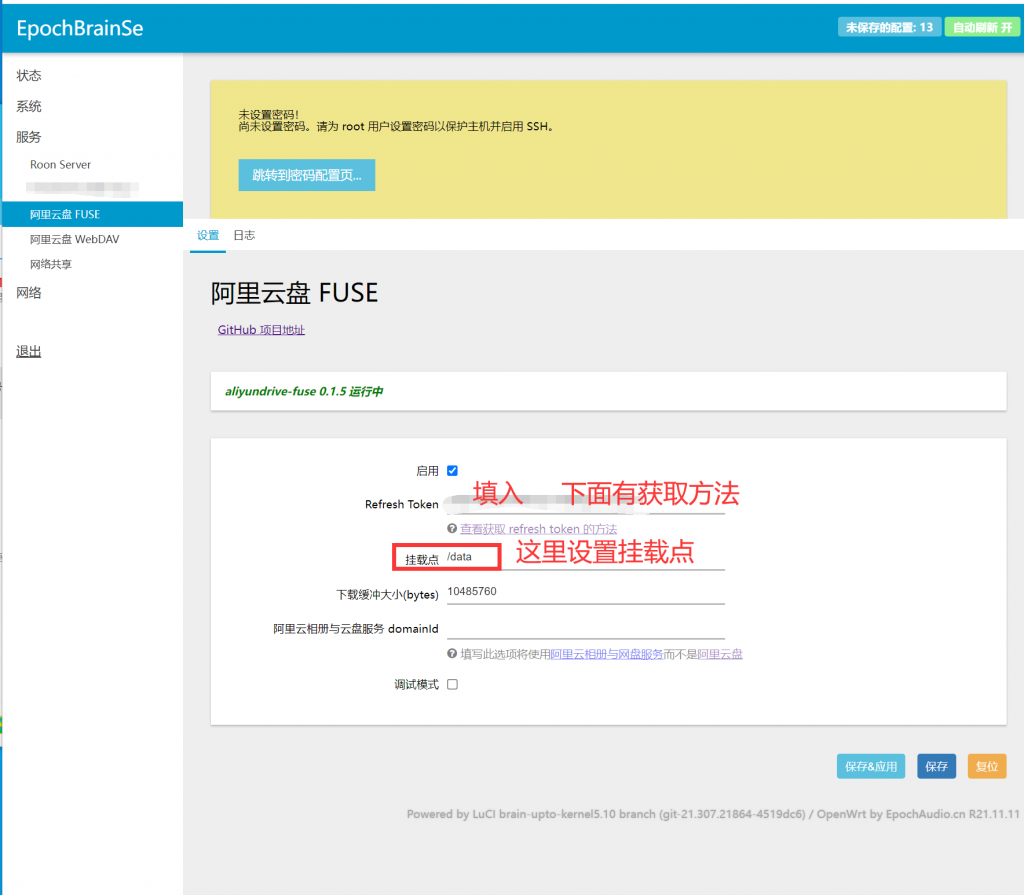The height and width of the screenshot is (895, 1024).
Task: Toggle the auto refresh indicator
Action: pyautogui.click(x=982, y=27)
